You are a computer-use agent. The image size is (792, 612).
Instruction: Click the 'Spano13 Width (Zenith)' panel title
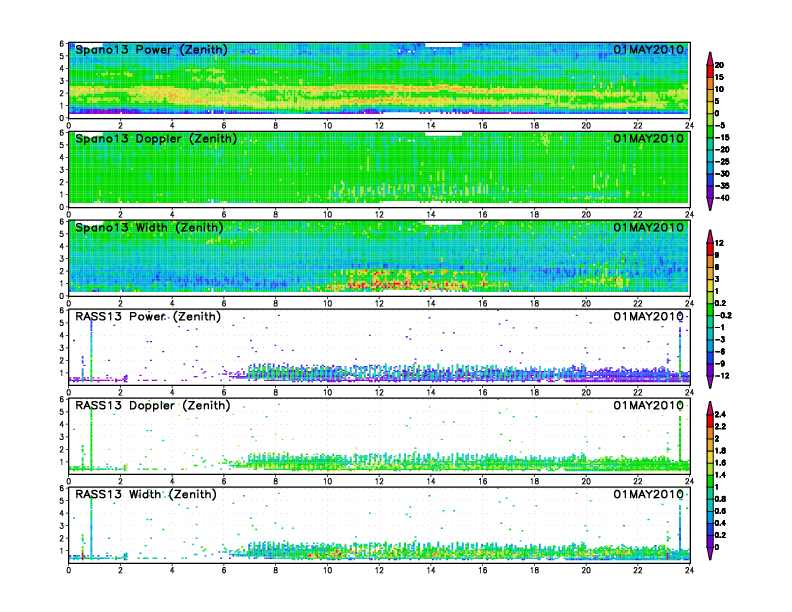click(x=150, y=228)
